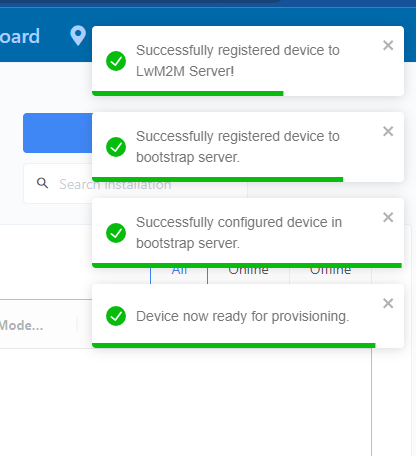Dismiss the LwM2M Server registration notification
The image size is (416, 456).
(388, 45)
